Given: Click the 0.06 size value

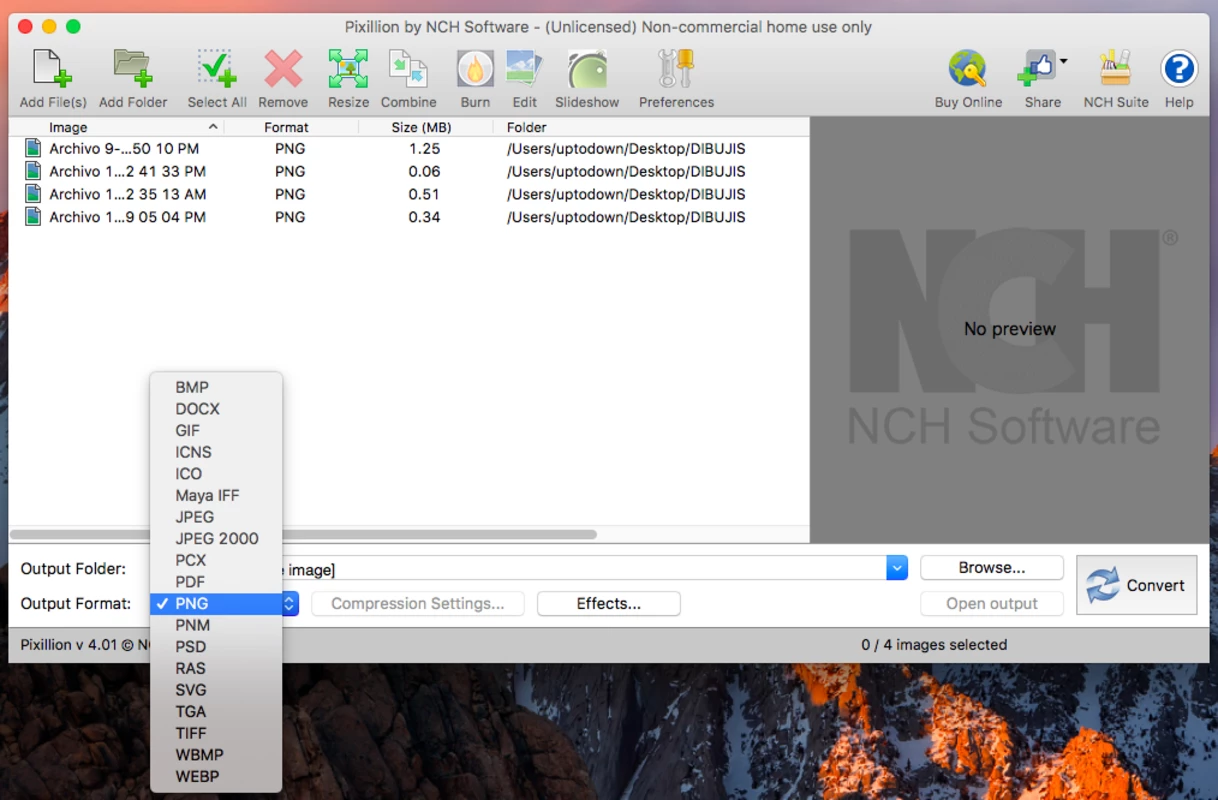Looking at the screenshot, I should tap(424, 172).
